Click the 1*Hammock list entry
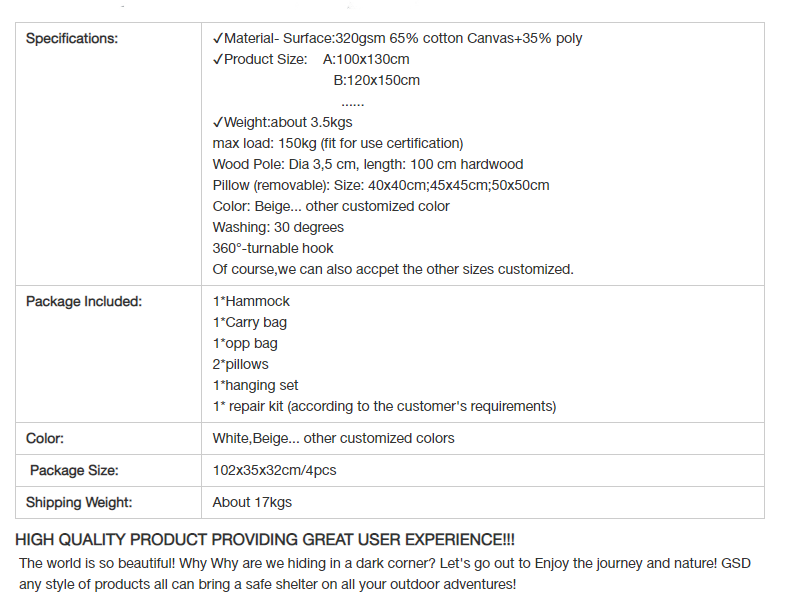 251,301
